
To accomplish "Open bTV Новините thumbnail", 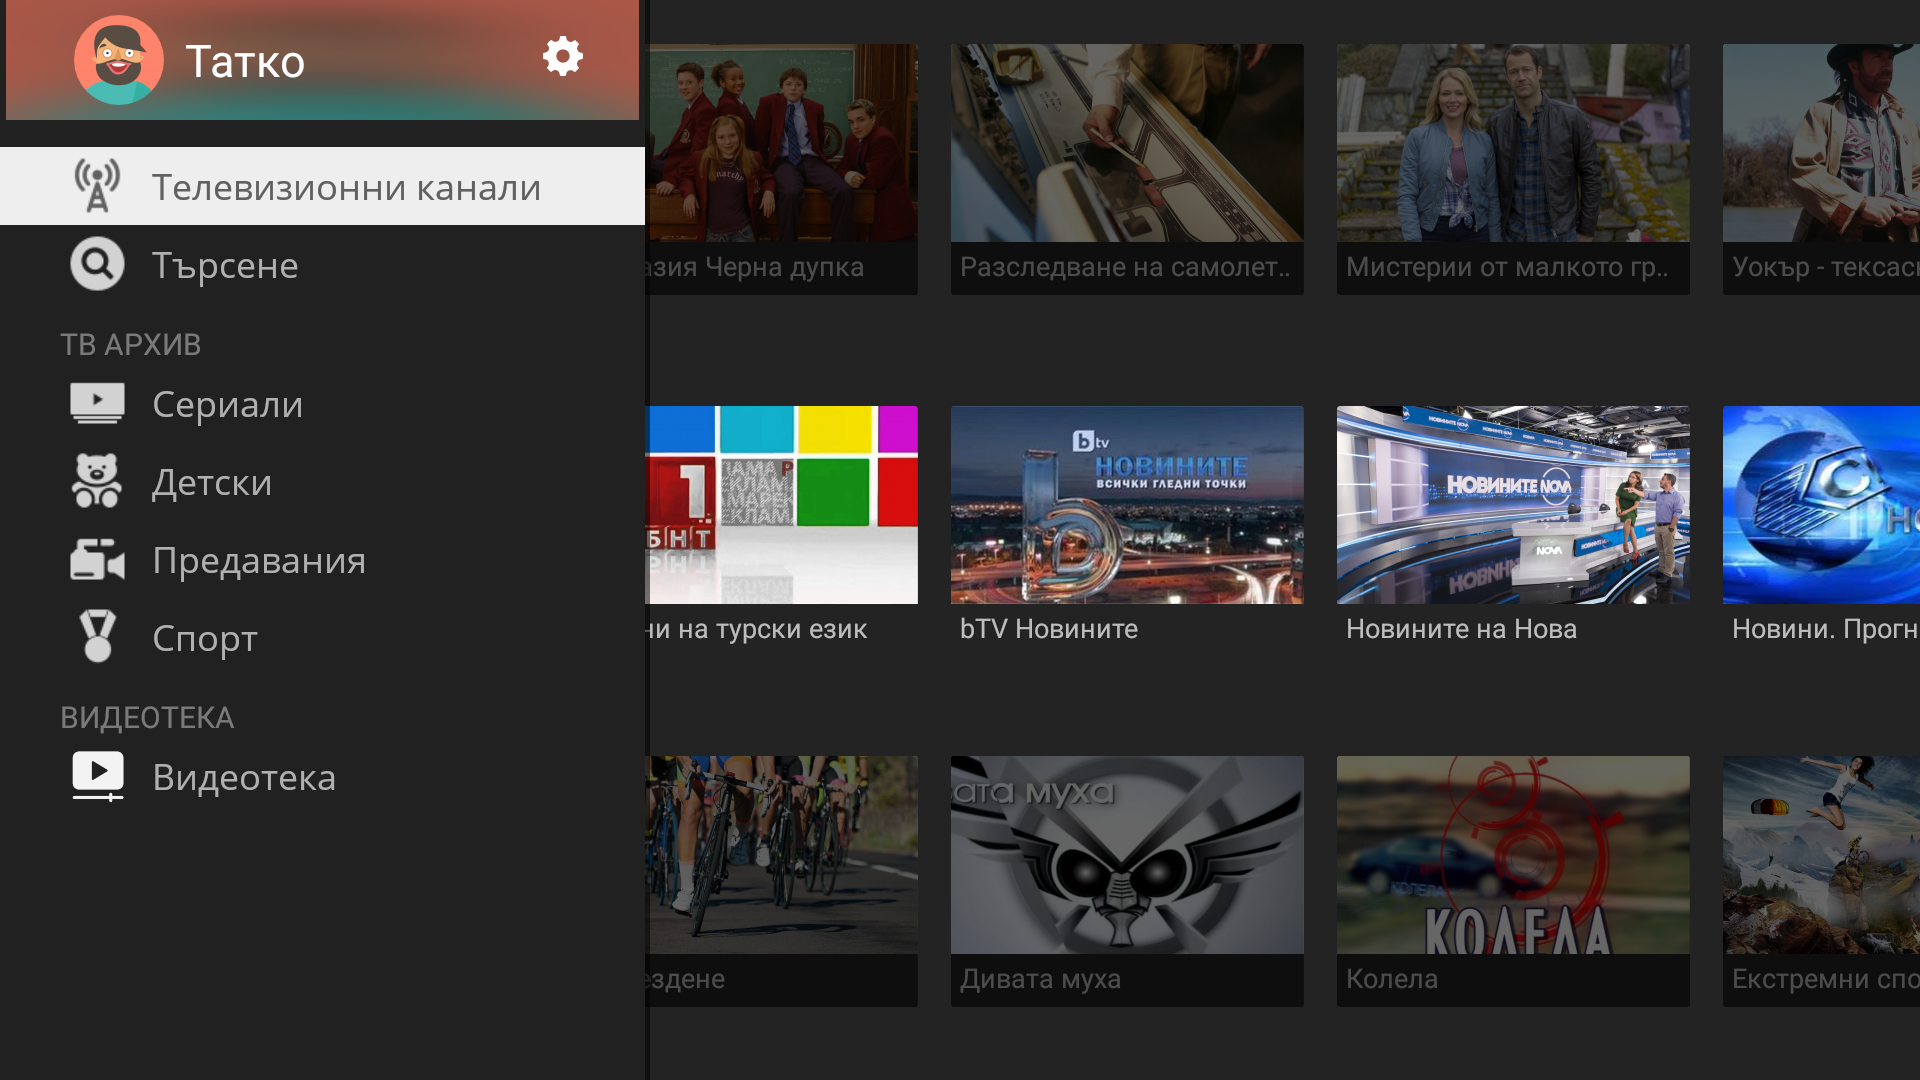I will pyautogui.click(x=1127, y=505).
